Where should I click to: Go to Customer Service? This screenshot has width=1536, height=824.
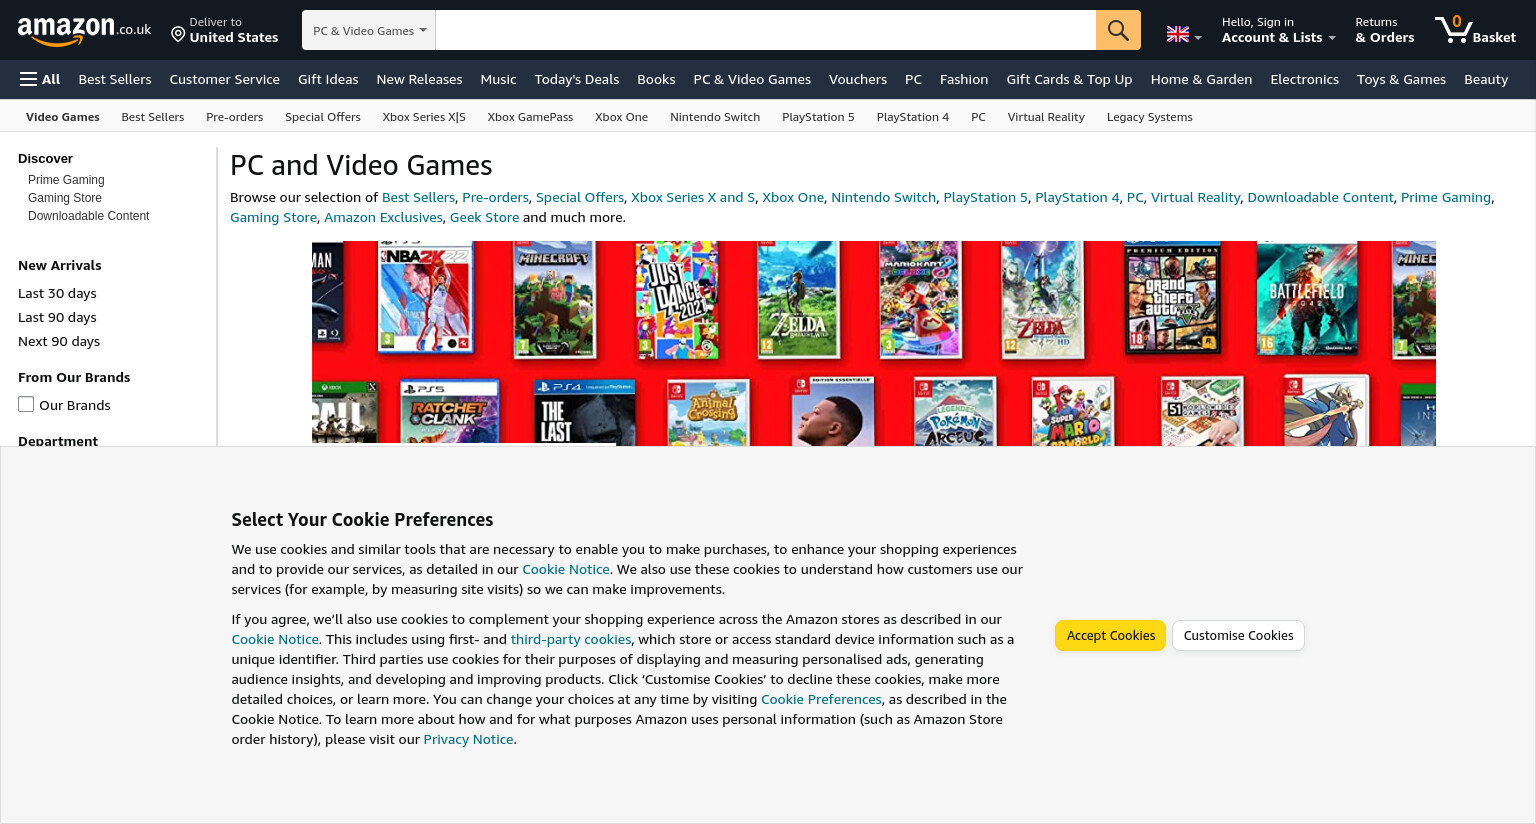(x=224, y=79)
